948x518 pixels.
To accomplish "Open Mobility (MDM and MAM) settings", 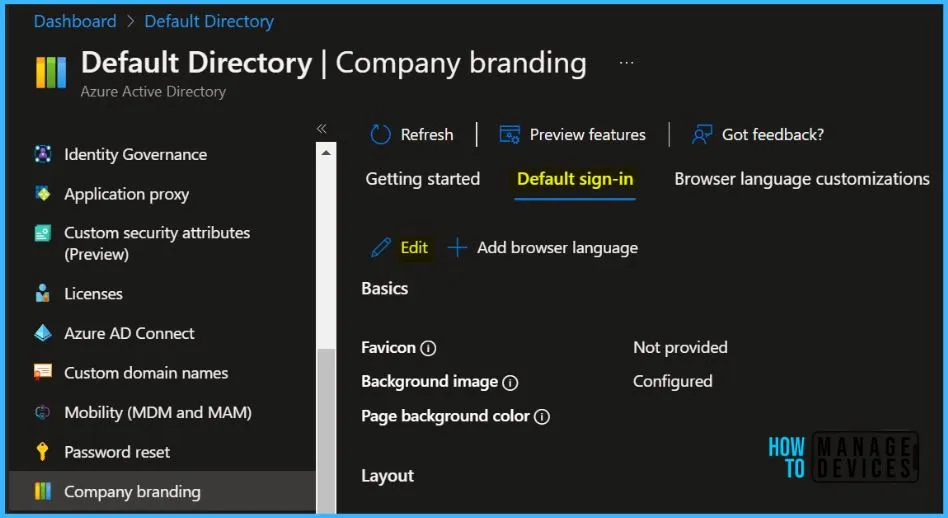I will pyautogui.click(x=158, y=412).
